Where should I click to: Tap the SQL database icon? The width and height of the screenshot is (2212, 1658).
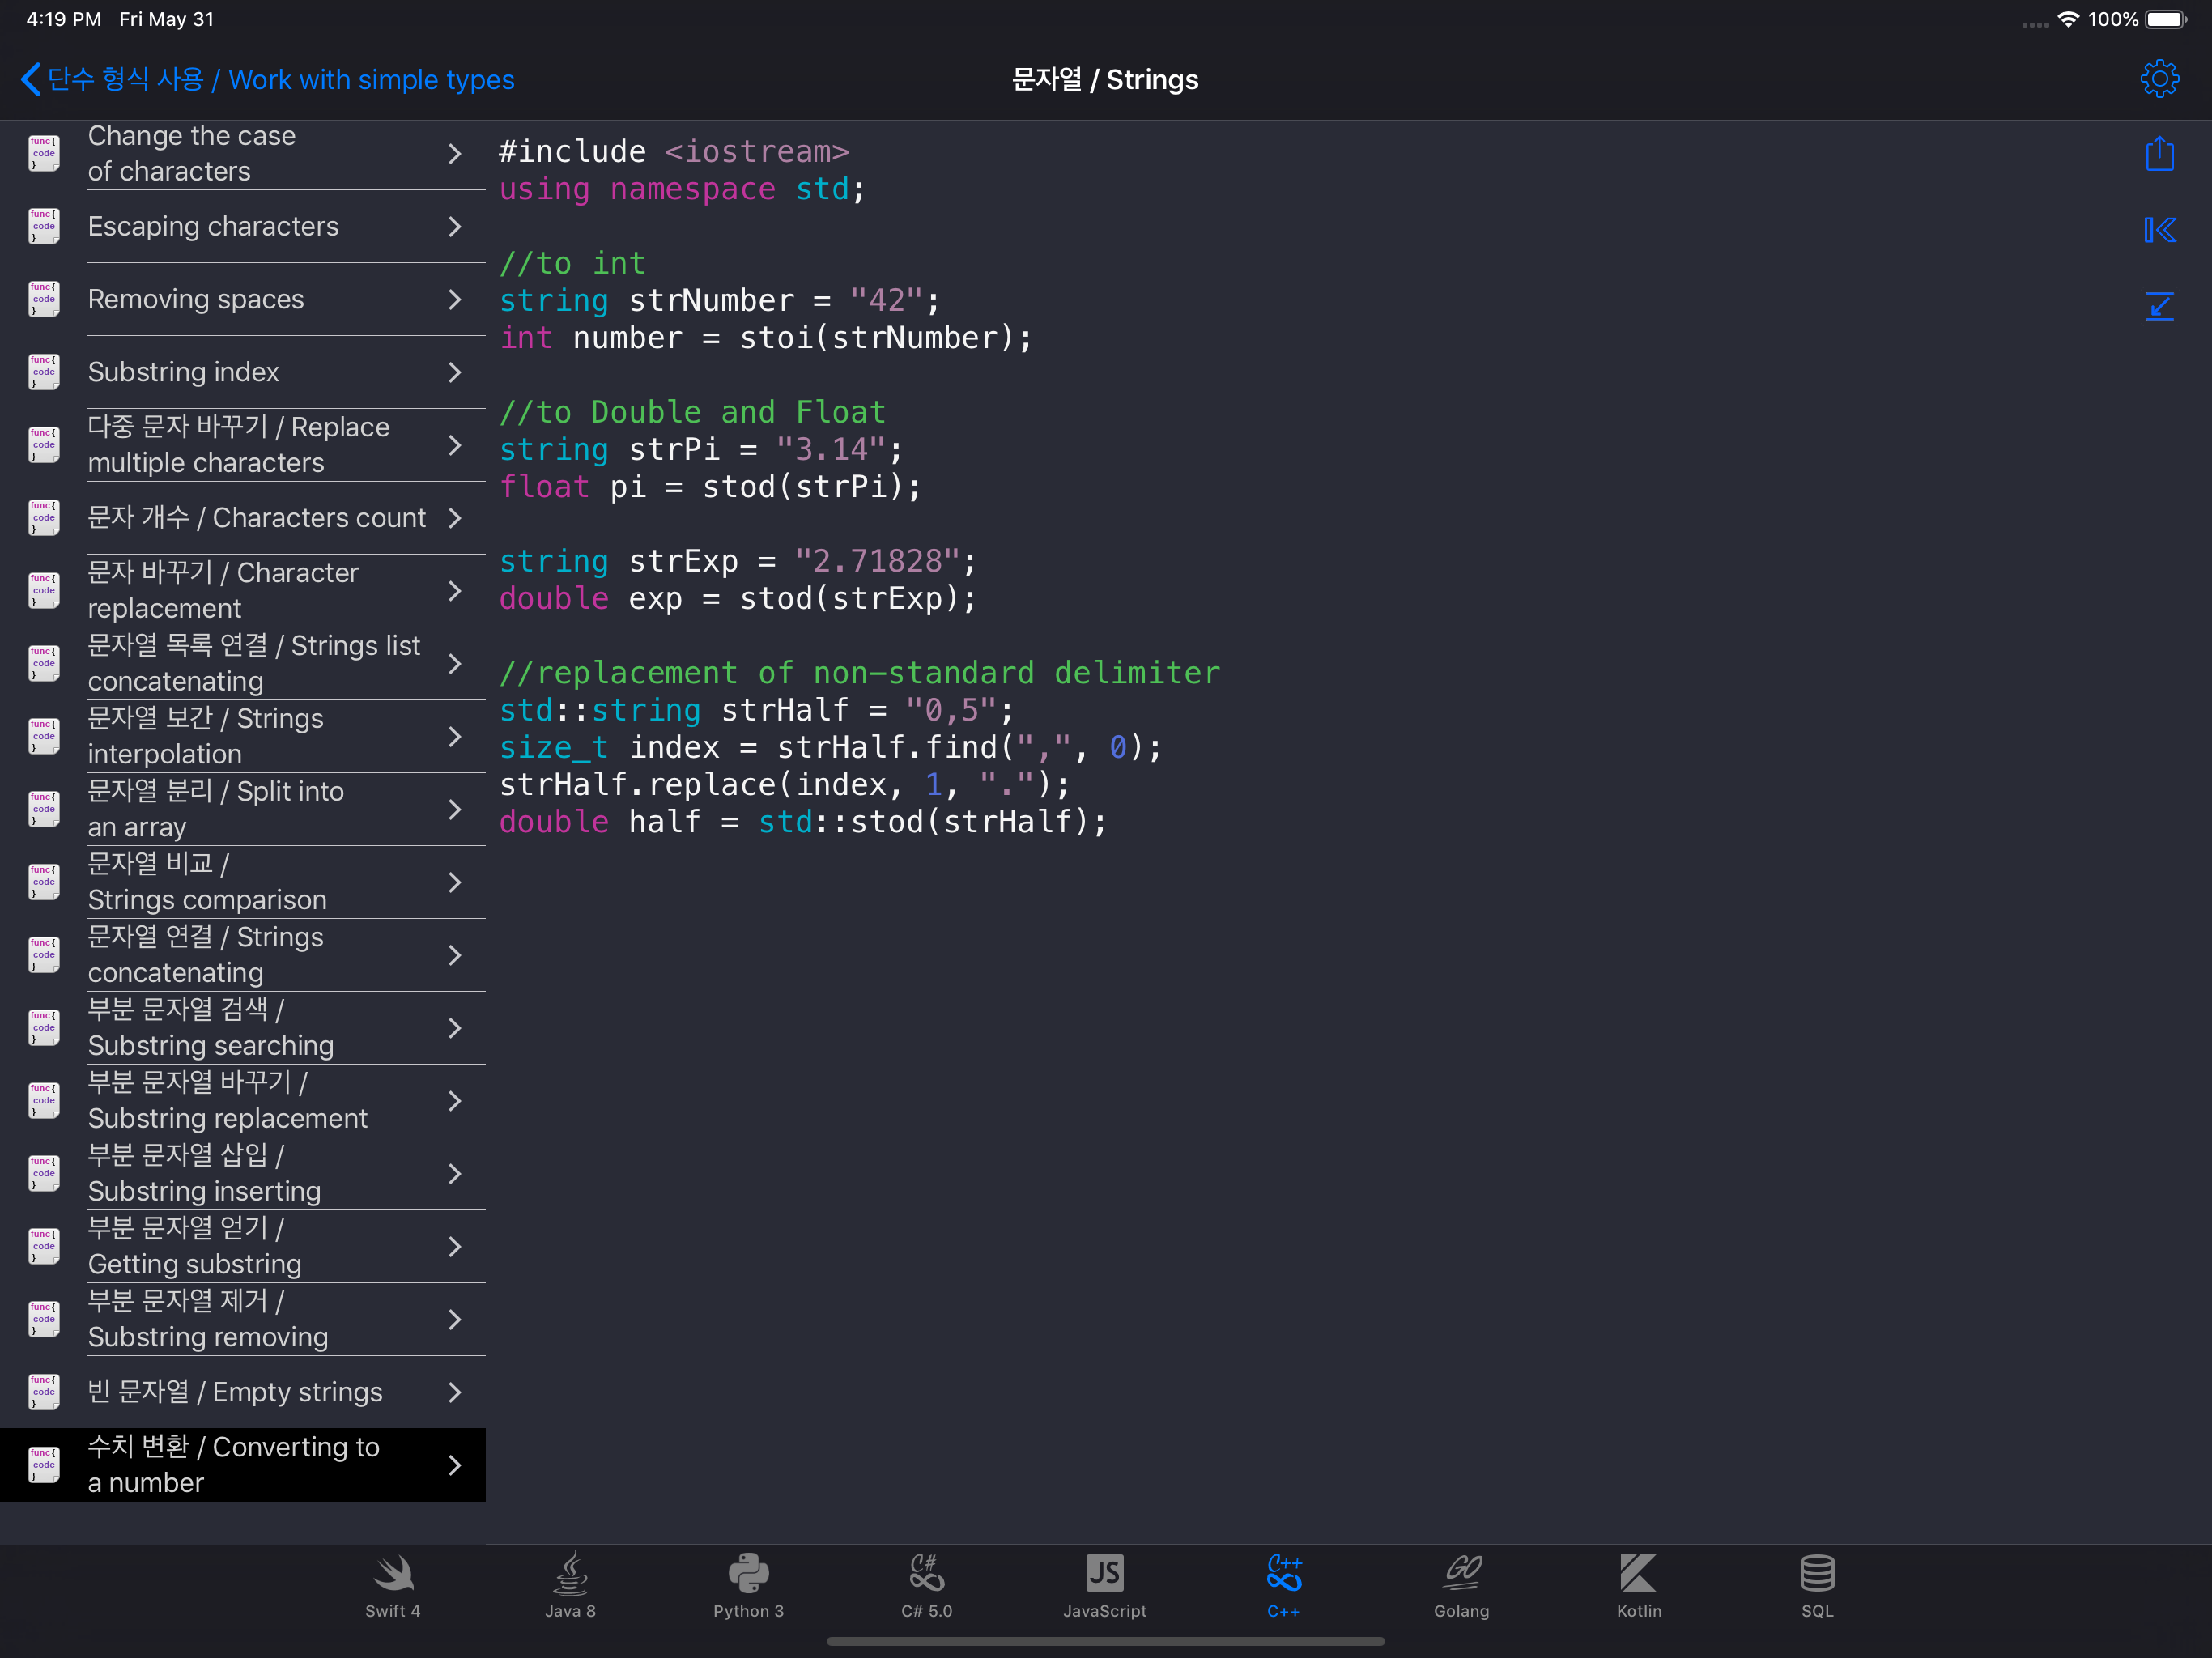click(x=1816, y=1575)
